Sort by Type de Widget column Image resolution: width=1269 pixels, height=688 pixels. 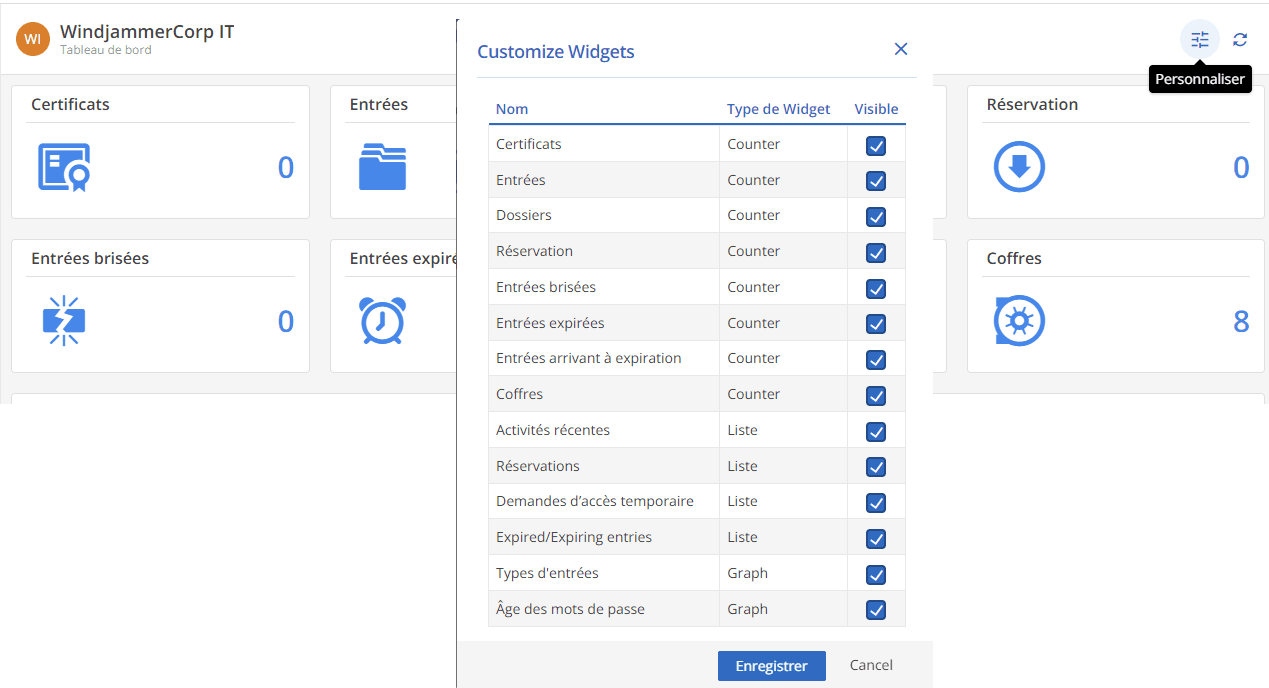pos(778,109)
